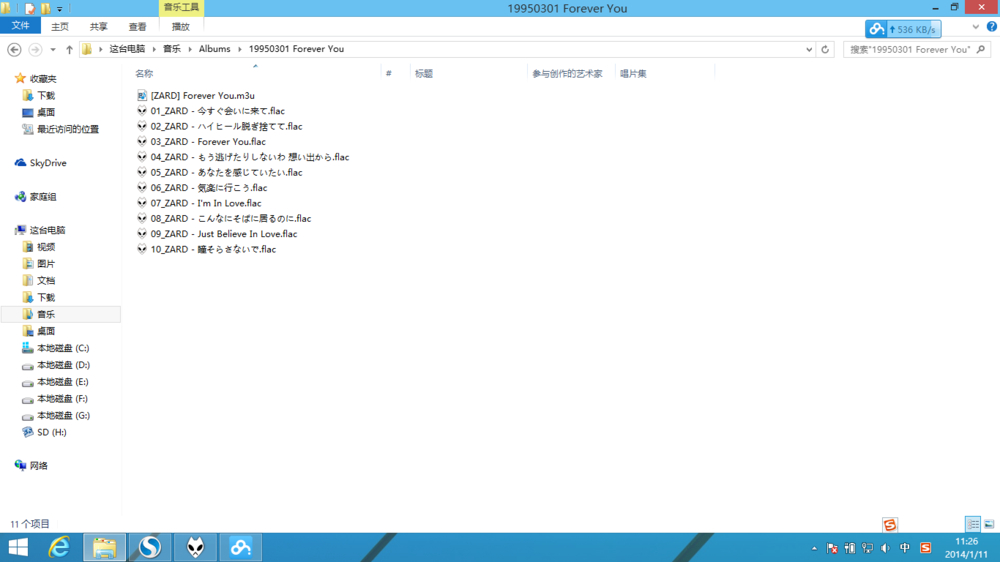The height and width of the screenshot is (562, 1000).
Task: Select file 10_ZARD - 瞳そらさないで.flac
Action: (207, 249)
